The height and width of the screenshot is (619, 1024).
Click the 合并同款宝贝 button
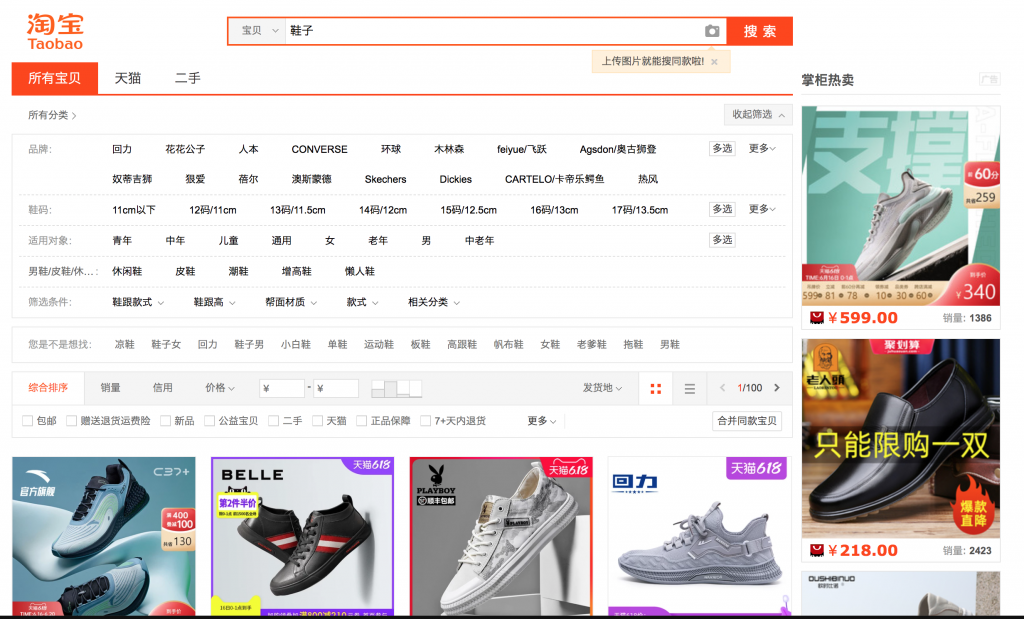[x=747, y=421]
